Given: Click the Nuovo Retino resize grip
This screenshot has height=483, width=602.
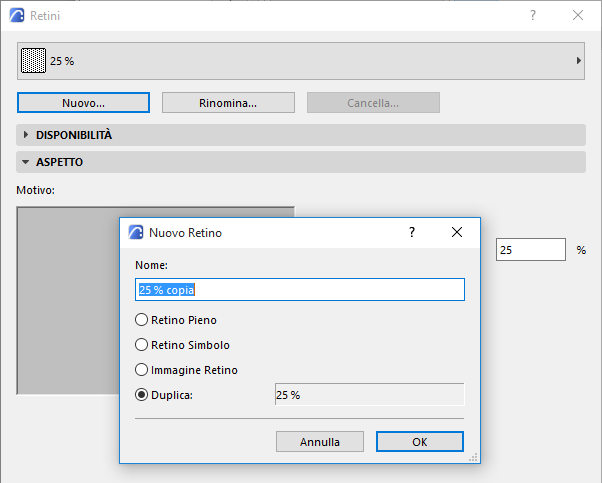Looking at the screenshot, I should 473,457.
